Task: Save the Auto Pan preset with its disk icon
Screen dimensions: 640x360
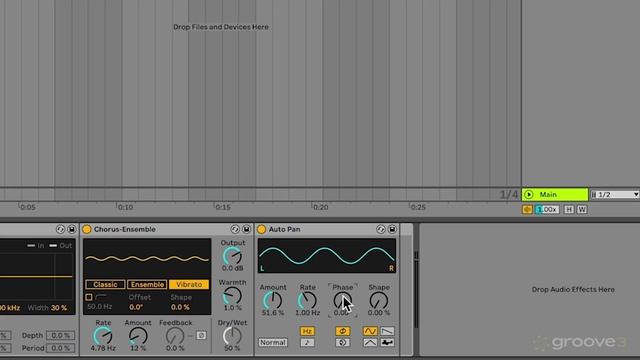Action: point(392,229)
